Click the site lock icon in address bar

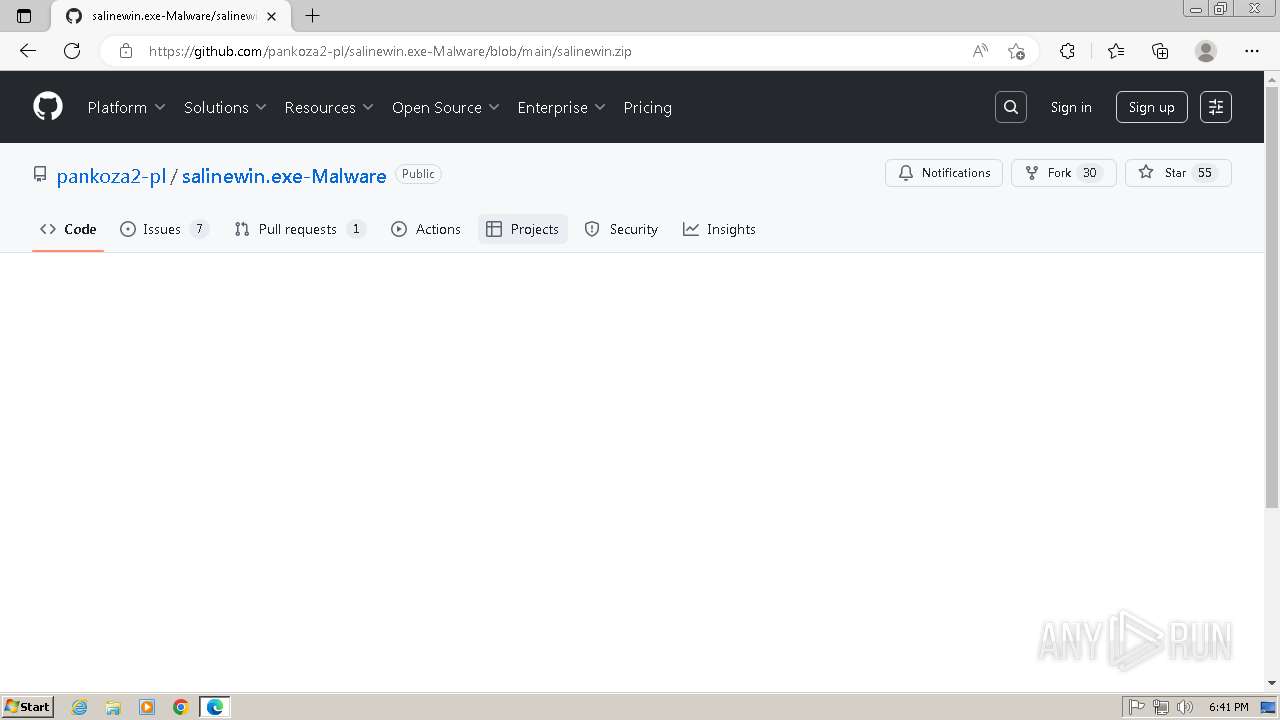125,51
